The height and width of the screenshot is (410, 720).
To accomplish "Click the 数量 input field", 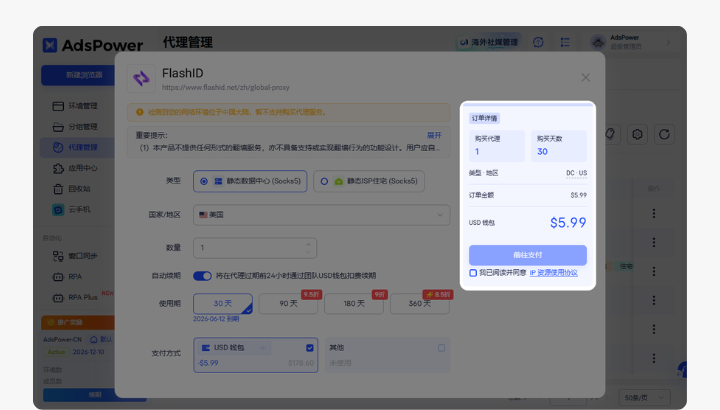I will coord(255,248).
